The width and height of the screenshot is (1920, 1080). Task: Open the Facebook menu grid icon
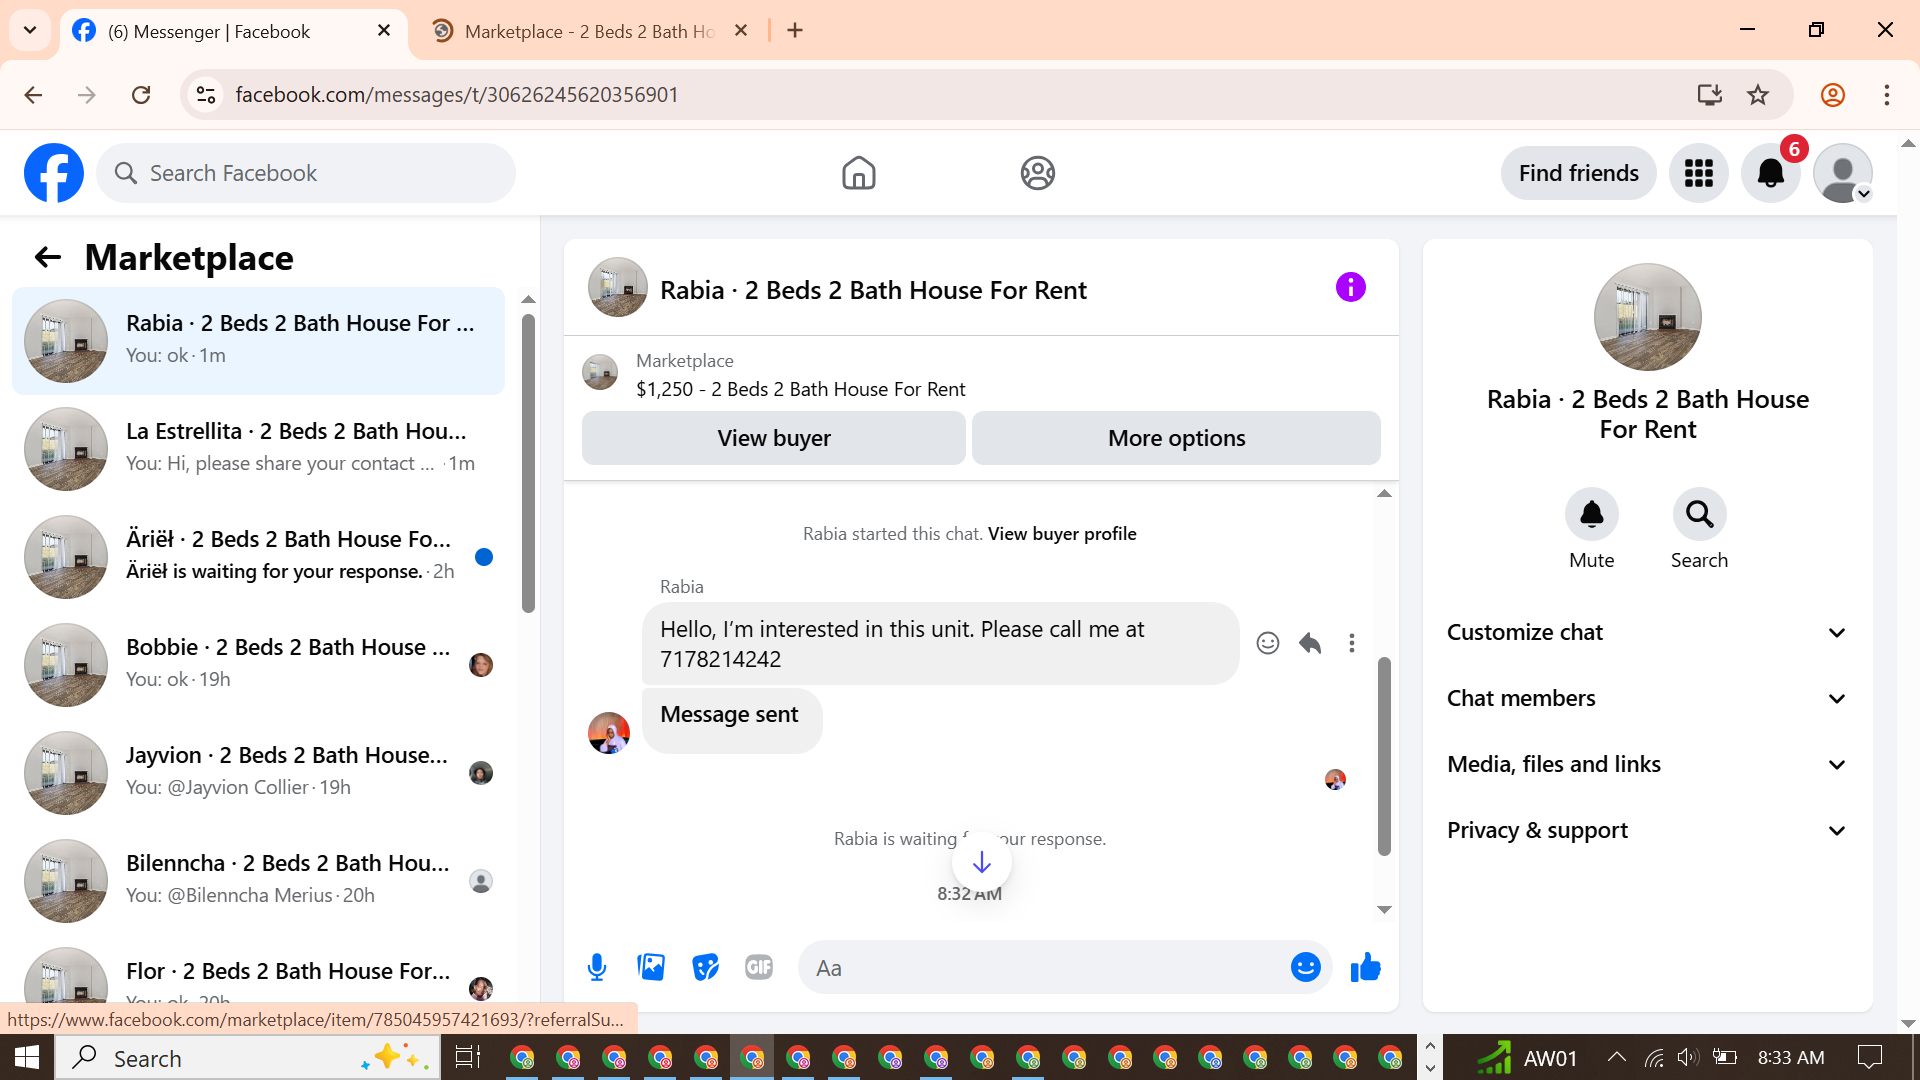tap(1698, 173)
